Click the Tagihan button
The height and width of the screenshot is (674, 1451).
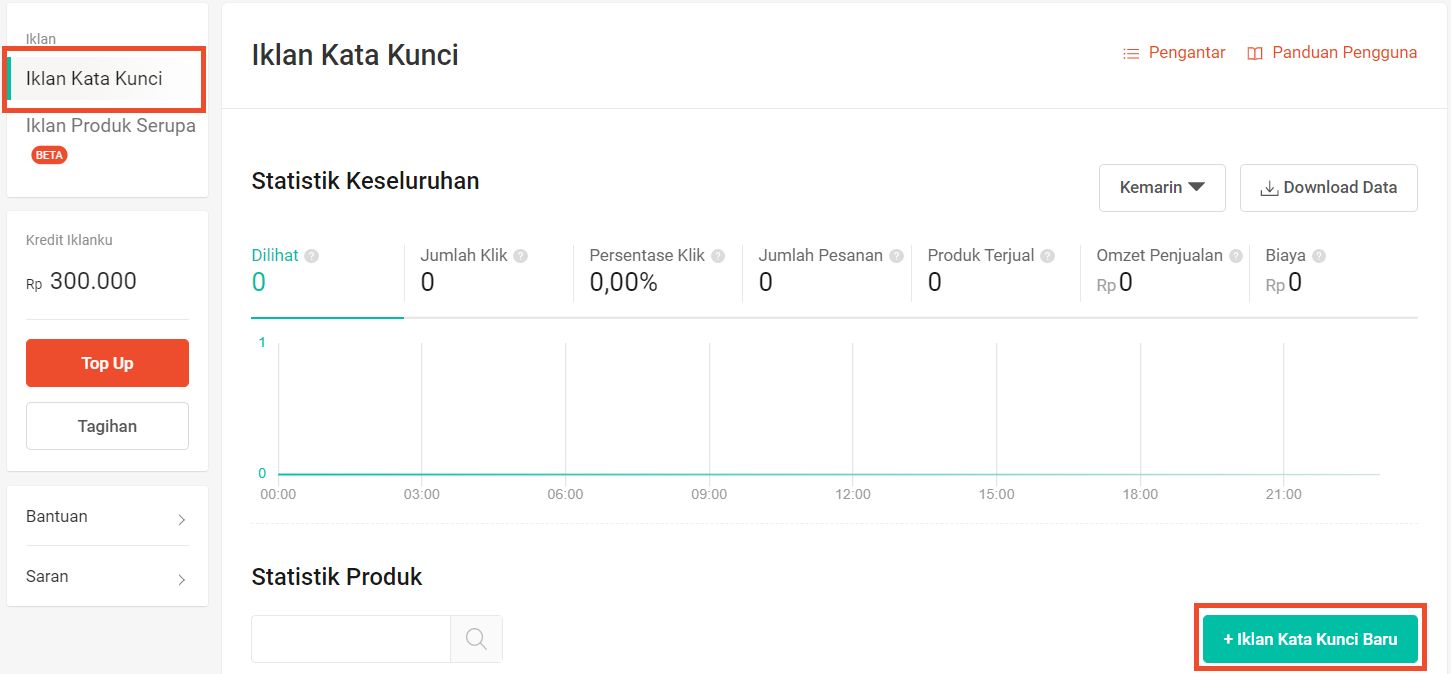[107, 426]
